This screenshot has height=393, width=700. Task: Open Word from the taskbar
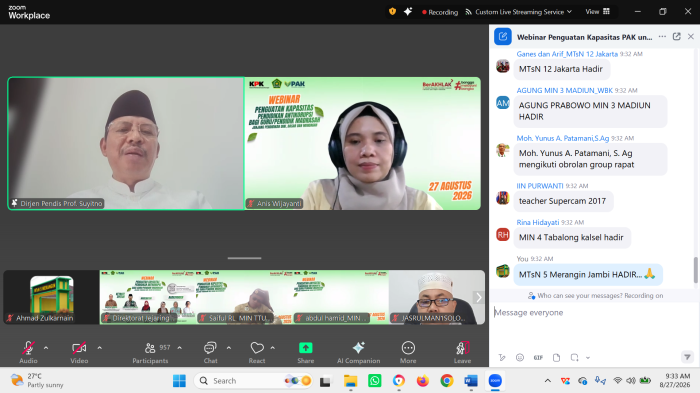pyautogui.click(x=471, y=381)
